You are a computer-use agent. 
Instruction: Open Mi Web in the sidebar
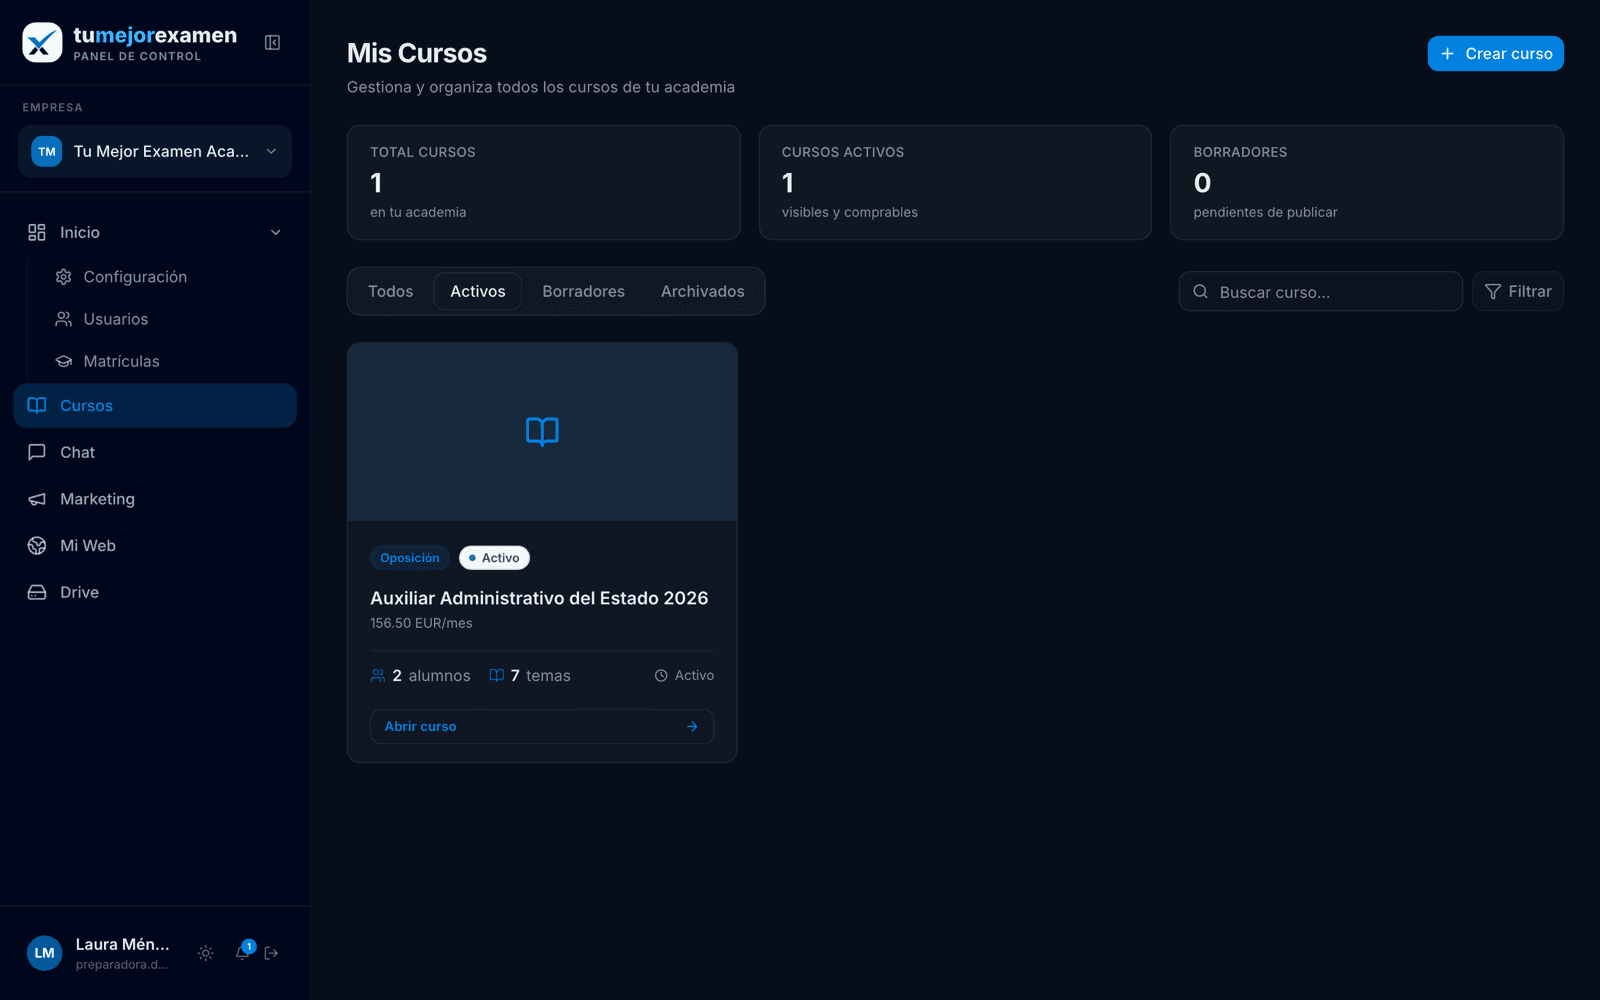point(155,545)
